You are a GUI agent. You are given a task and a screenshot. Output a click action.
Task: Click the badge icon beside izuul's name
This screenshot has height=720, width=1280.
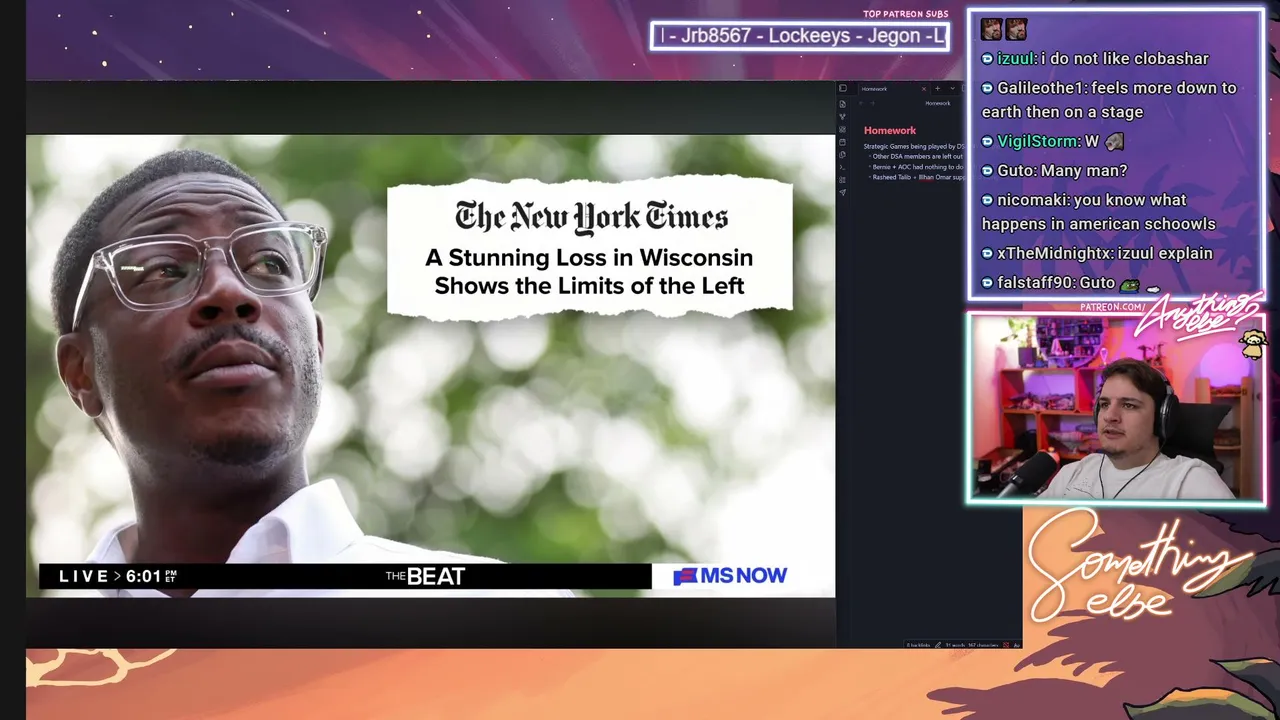(x=988, y=59)
